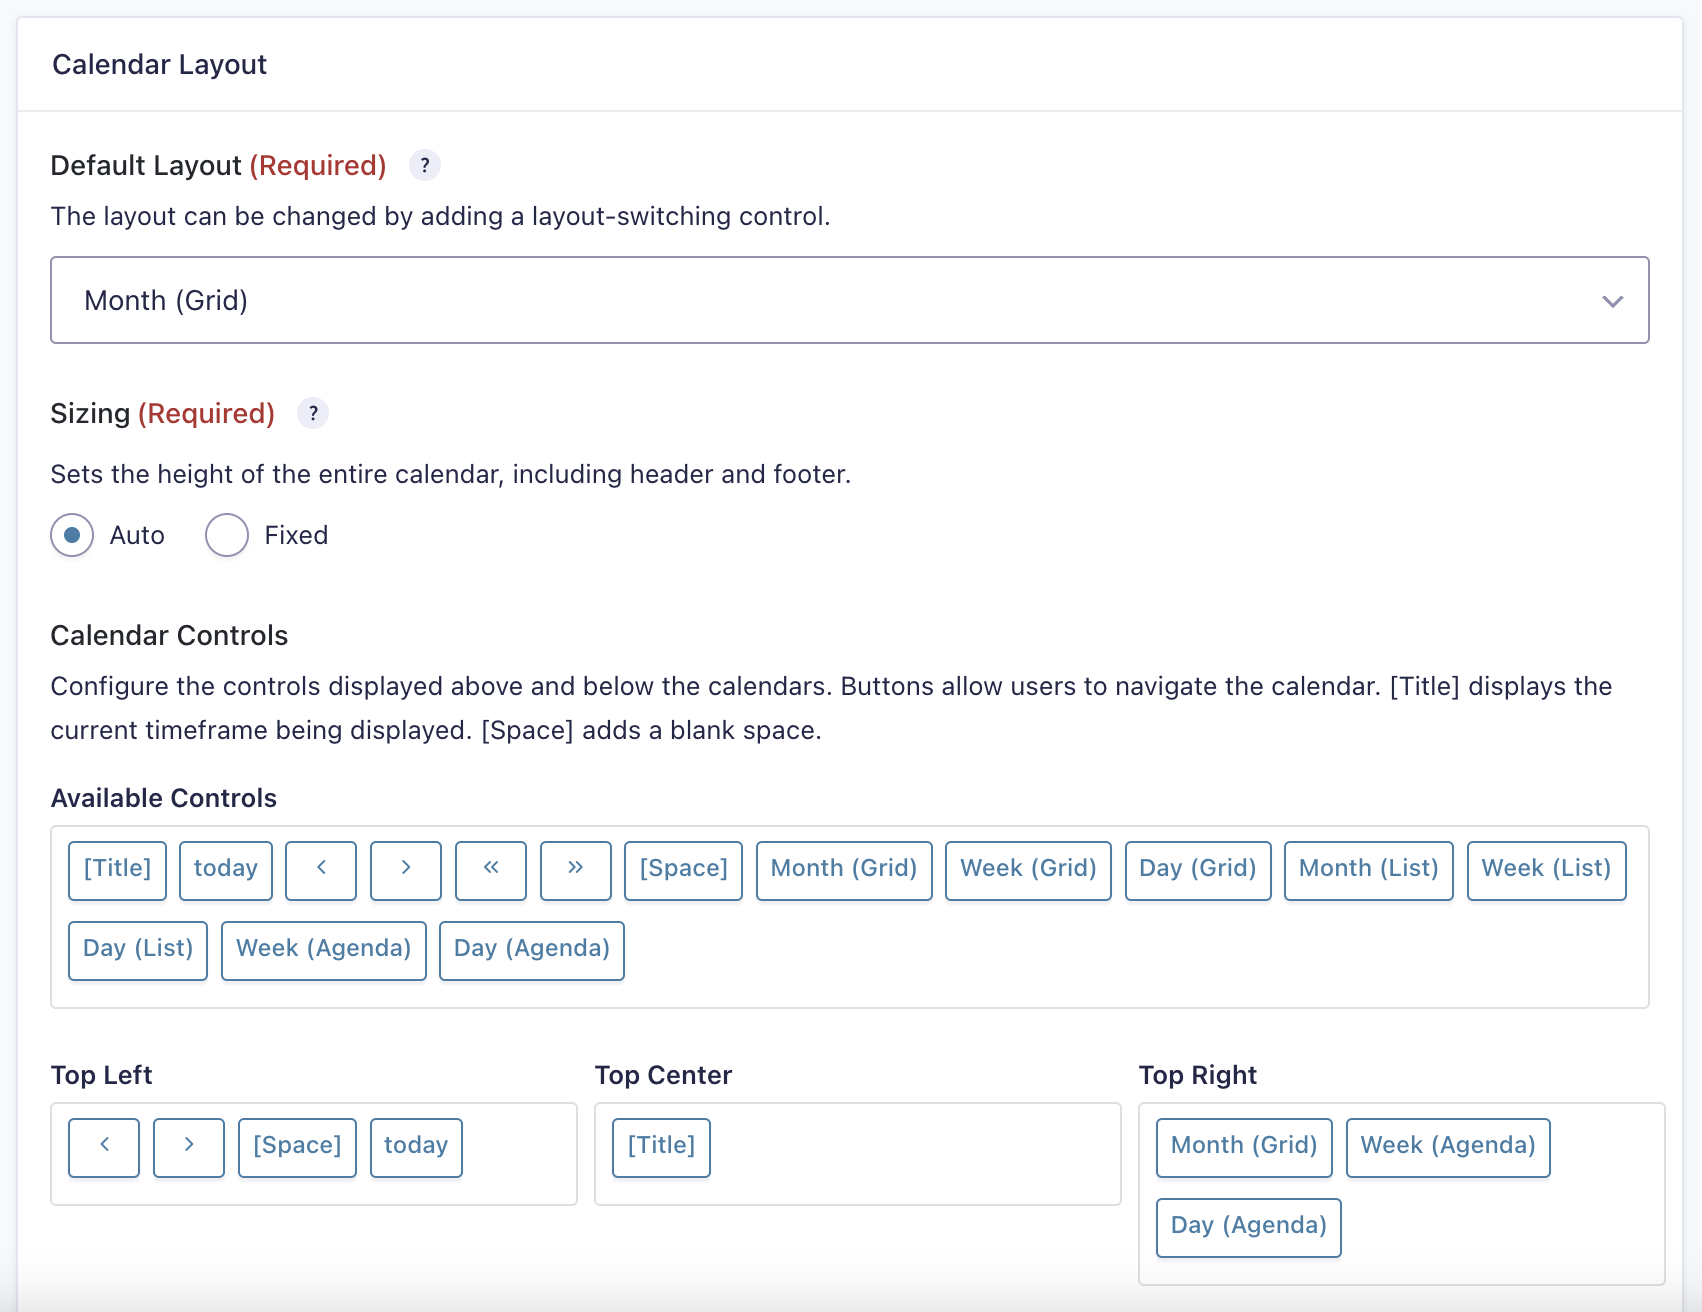Click previous arrow in Top Left box
1702x1312 pixels.
[104, 1147]
